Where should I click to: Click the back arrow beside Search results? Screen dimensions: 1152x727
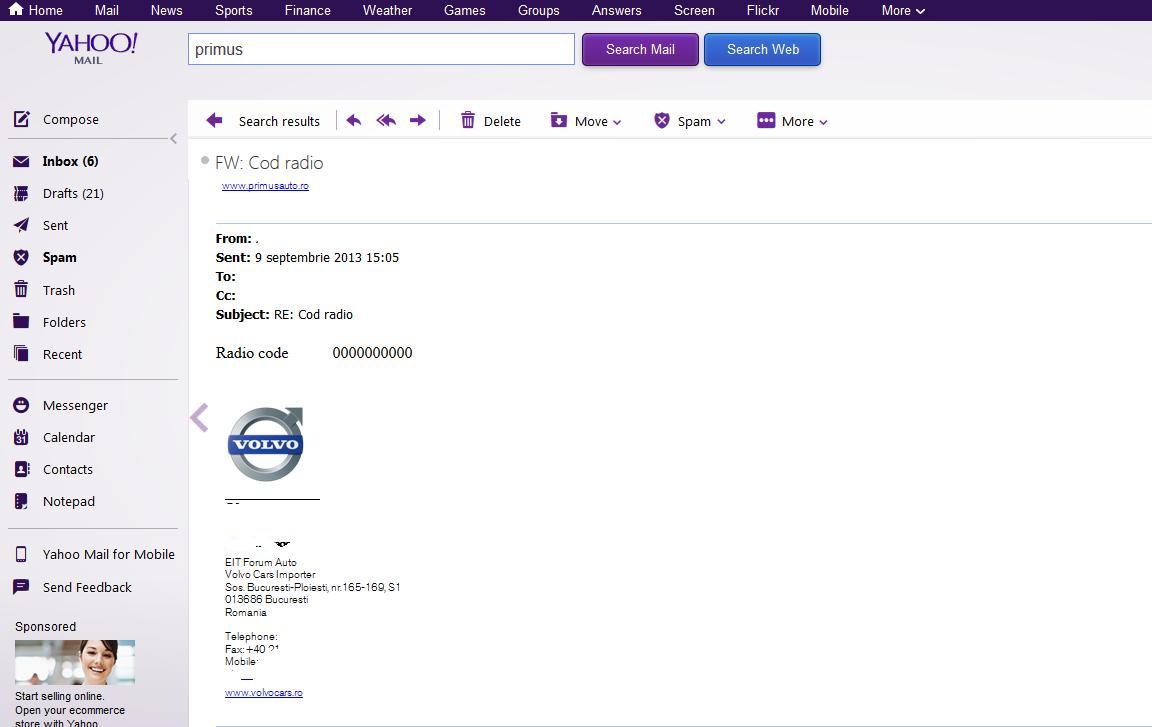(x=214, y=120)
